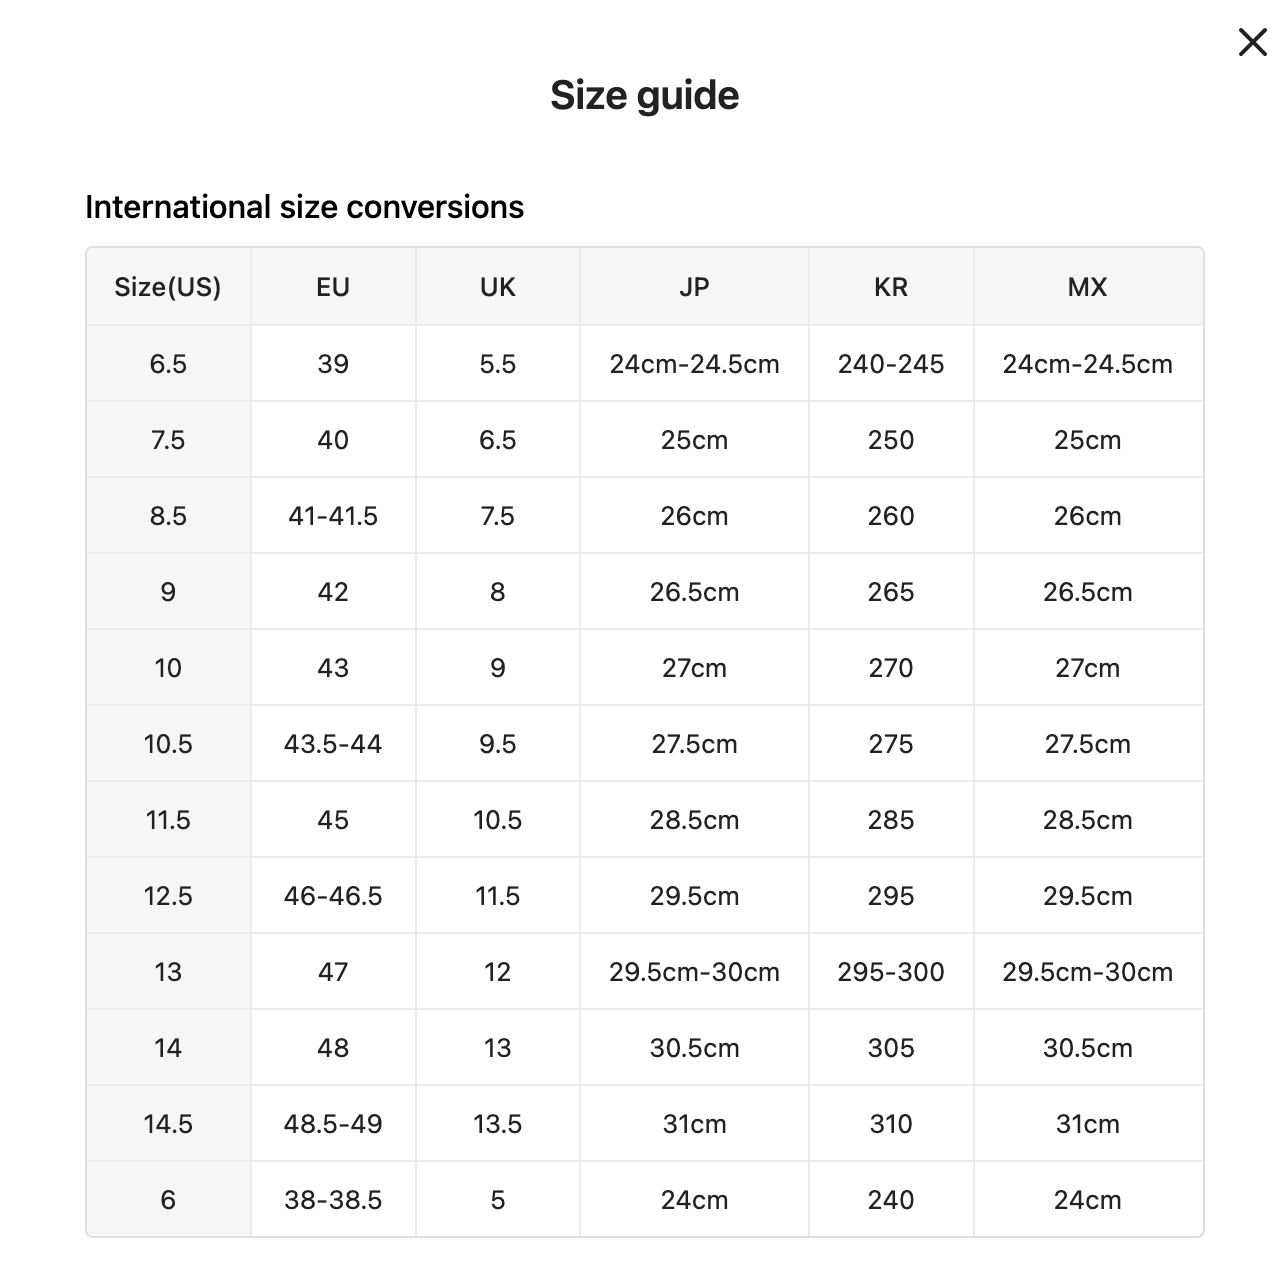Screen dimensions: 1286x1264
Task: Click EU size 38-38.5 cell
Action: click(333, 1200)
